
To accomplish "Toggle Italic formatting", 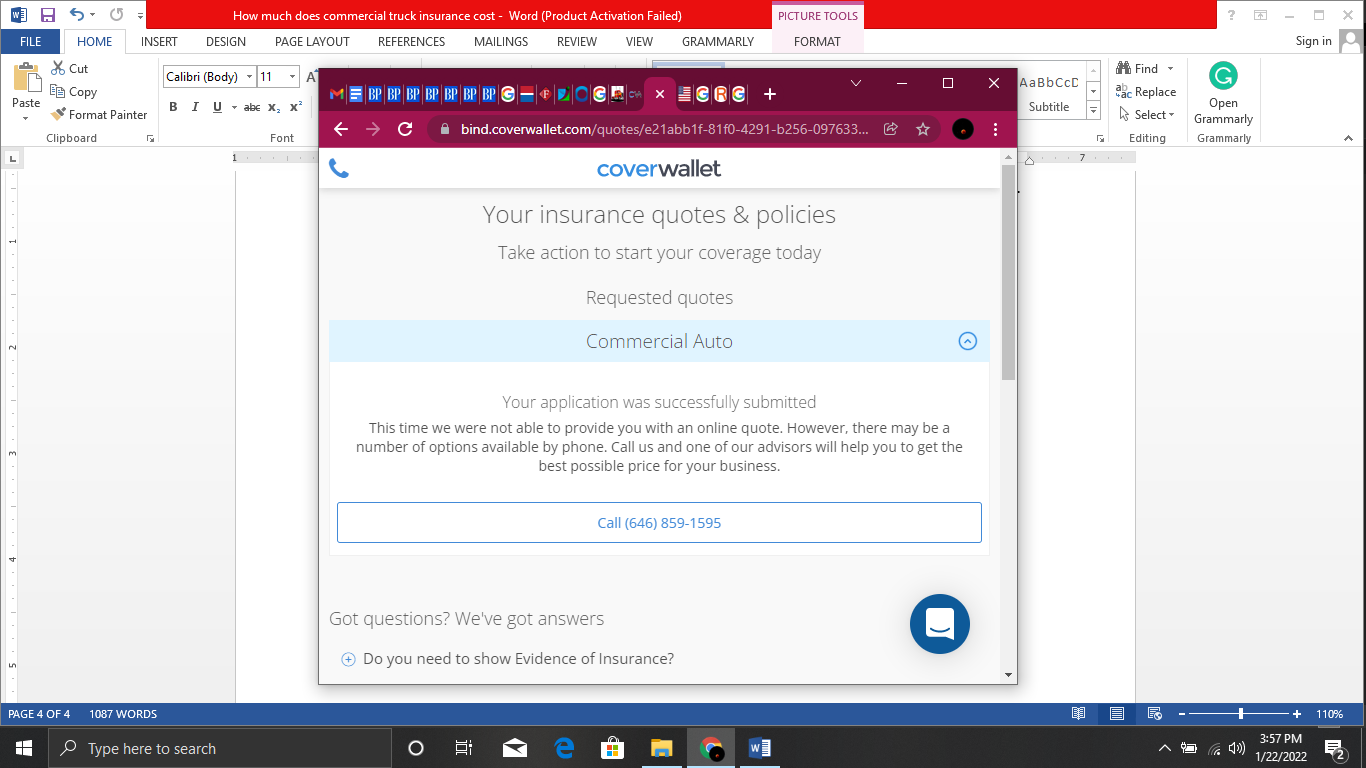I will [195, 107].
